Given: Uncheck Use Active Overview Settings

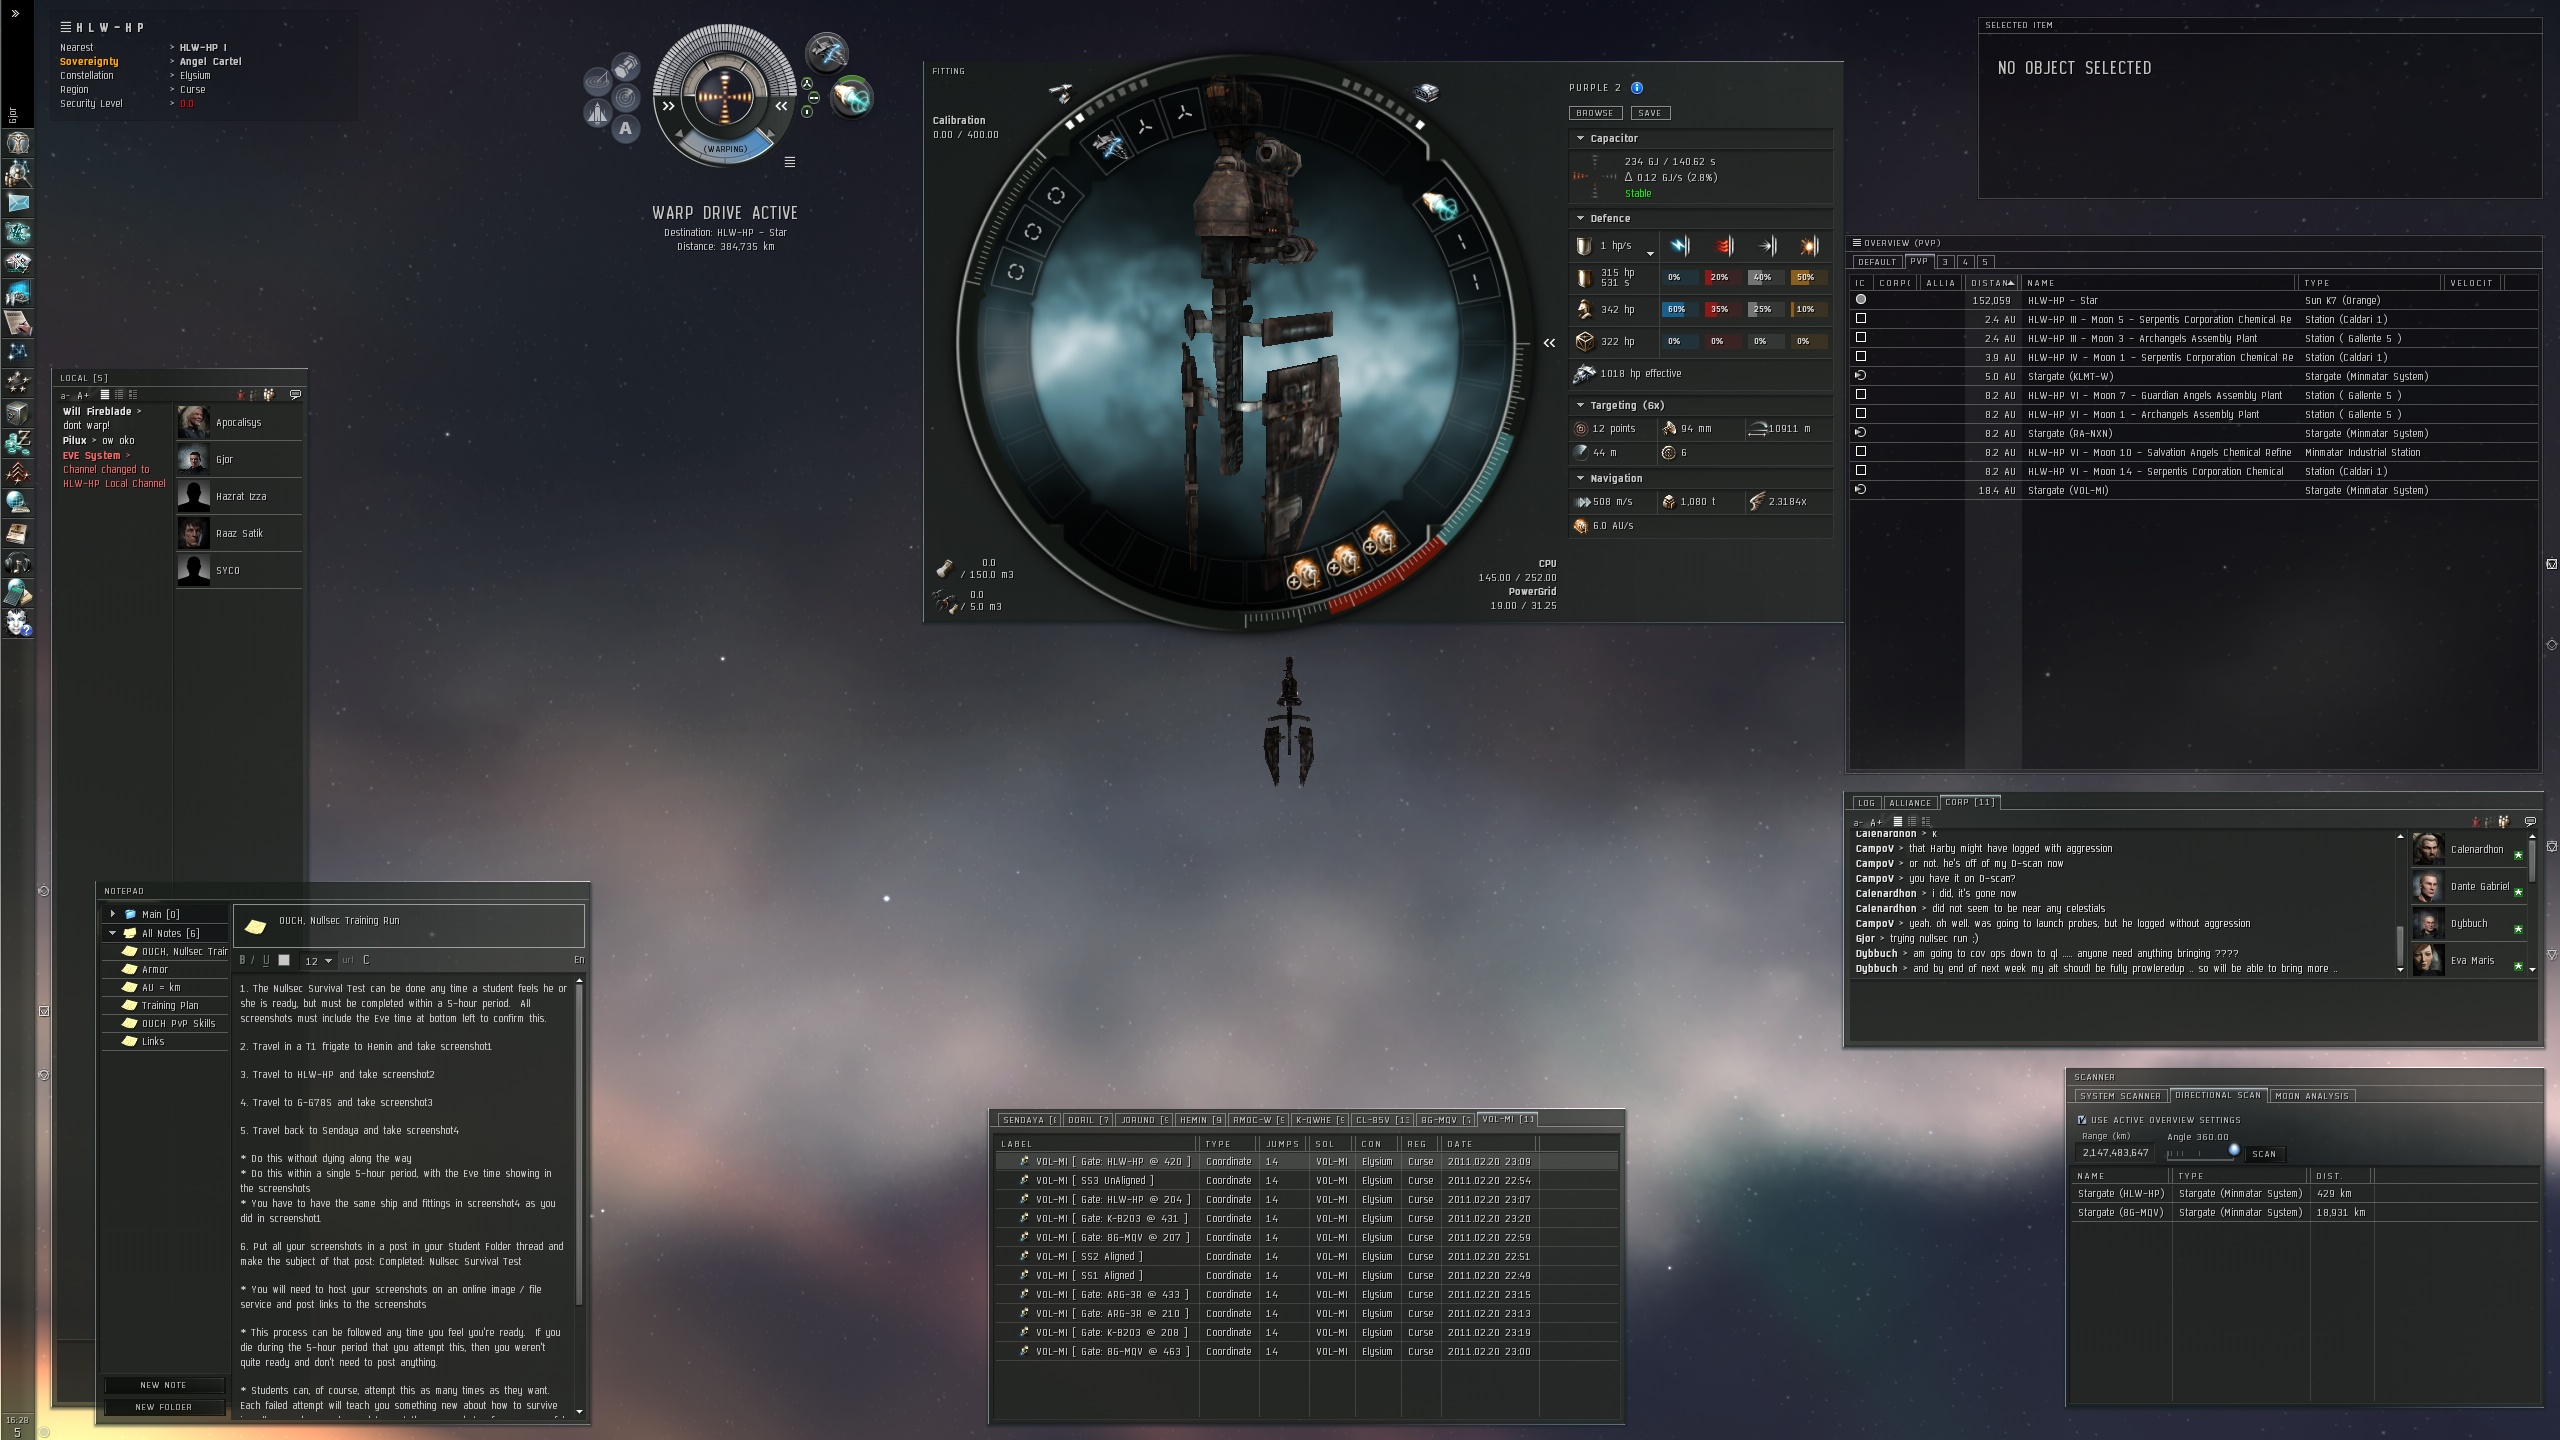Looking at the screenshot, I should point(2082,1120).
